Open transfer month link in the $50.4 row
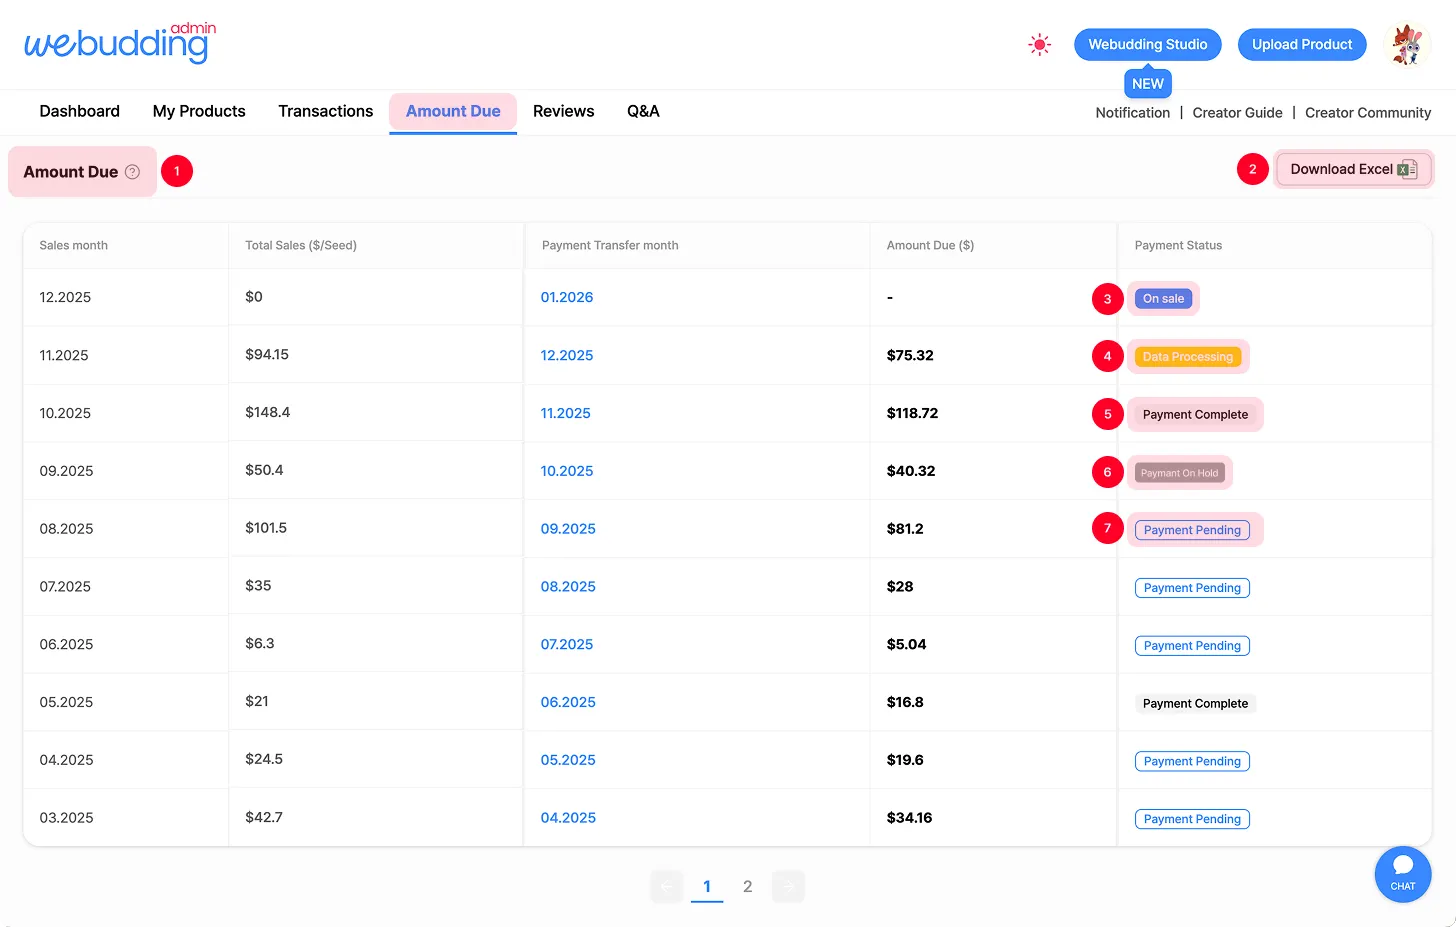 pyautogui.click(x=567, y=471)
